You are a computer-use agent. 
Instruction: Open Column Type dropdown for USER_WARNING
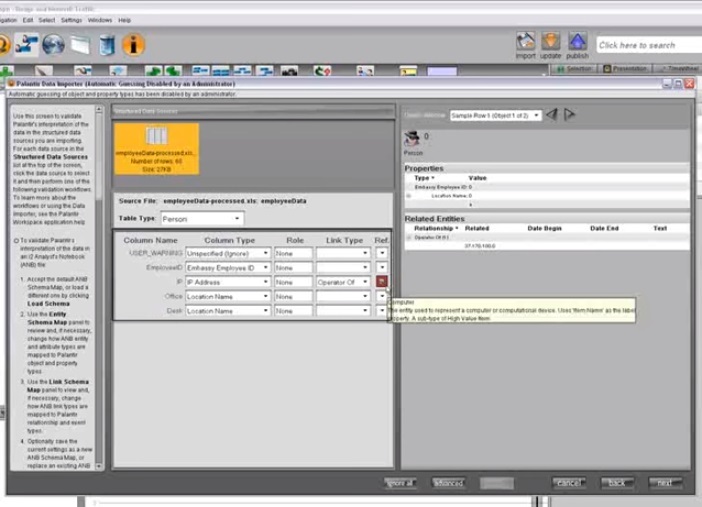pos(228,253)
